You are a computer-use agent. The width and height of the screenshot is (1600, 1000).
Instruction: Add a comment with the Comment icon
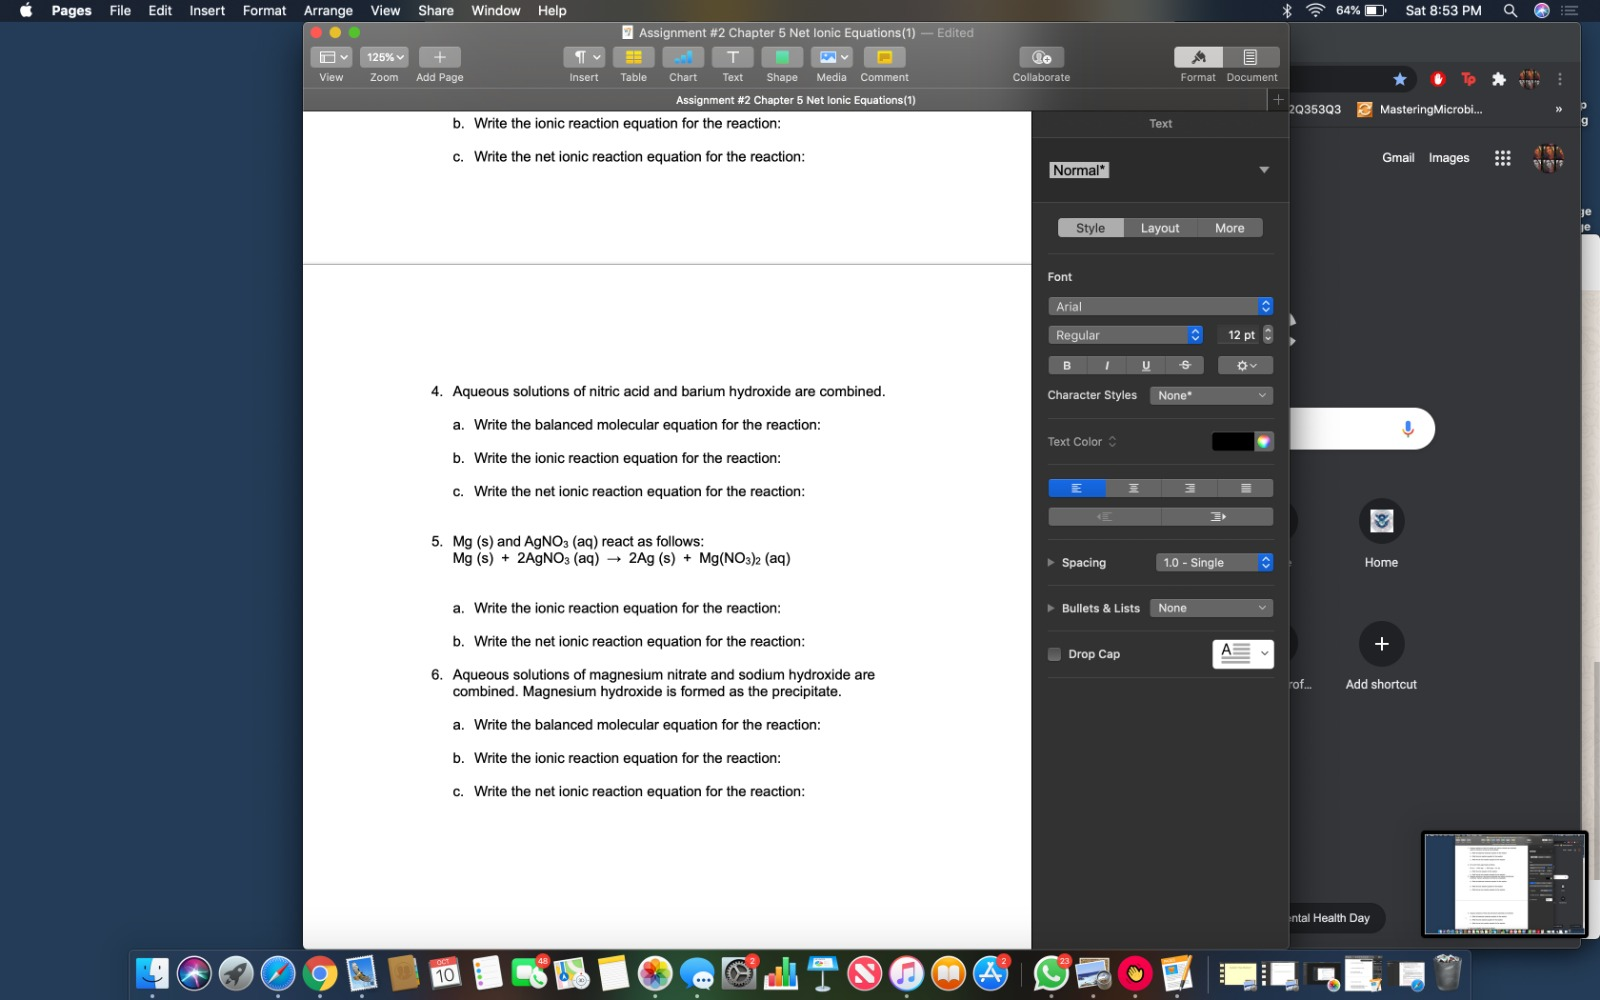pyautogui.click(x=883, y=57)
